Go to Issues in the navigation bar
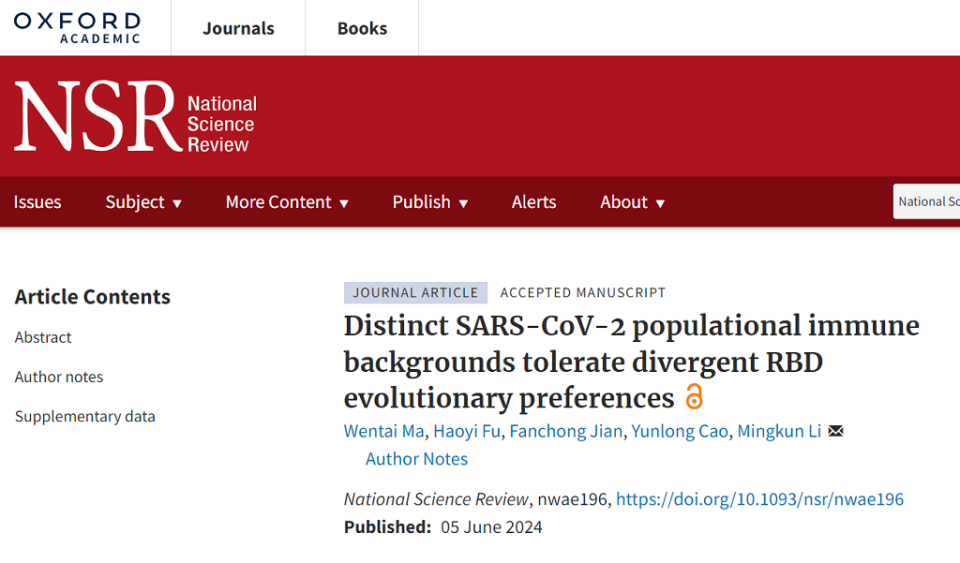This screenshot has width=960, height=563. pyautogui.click(x=37, y=202)
